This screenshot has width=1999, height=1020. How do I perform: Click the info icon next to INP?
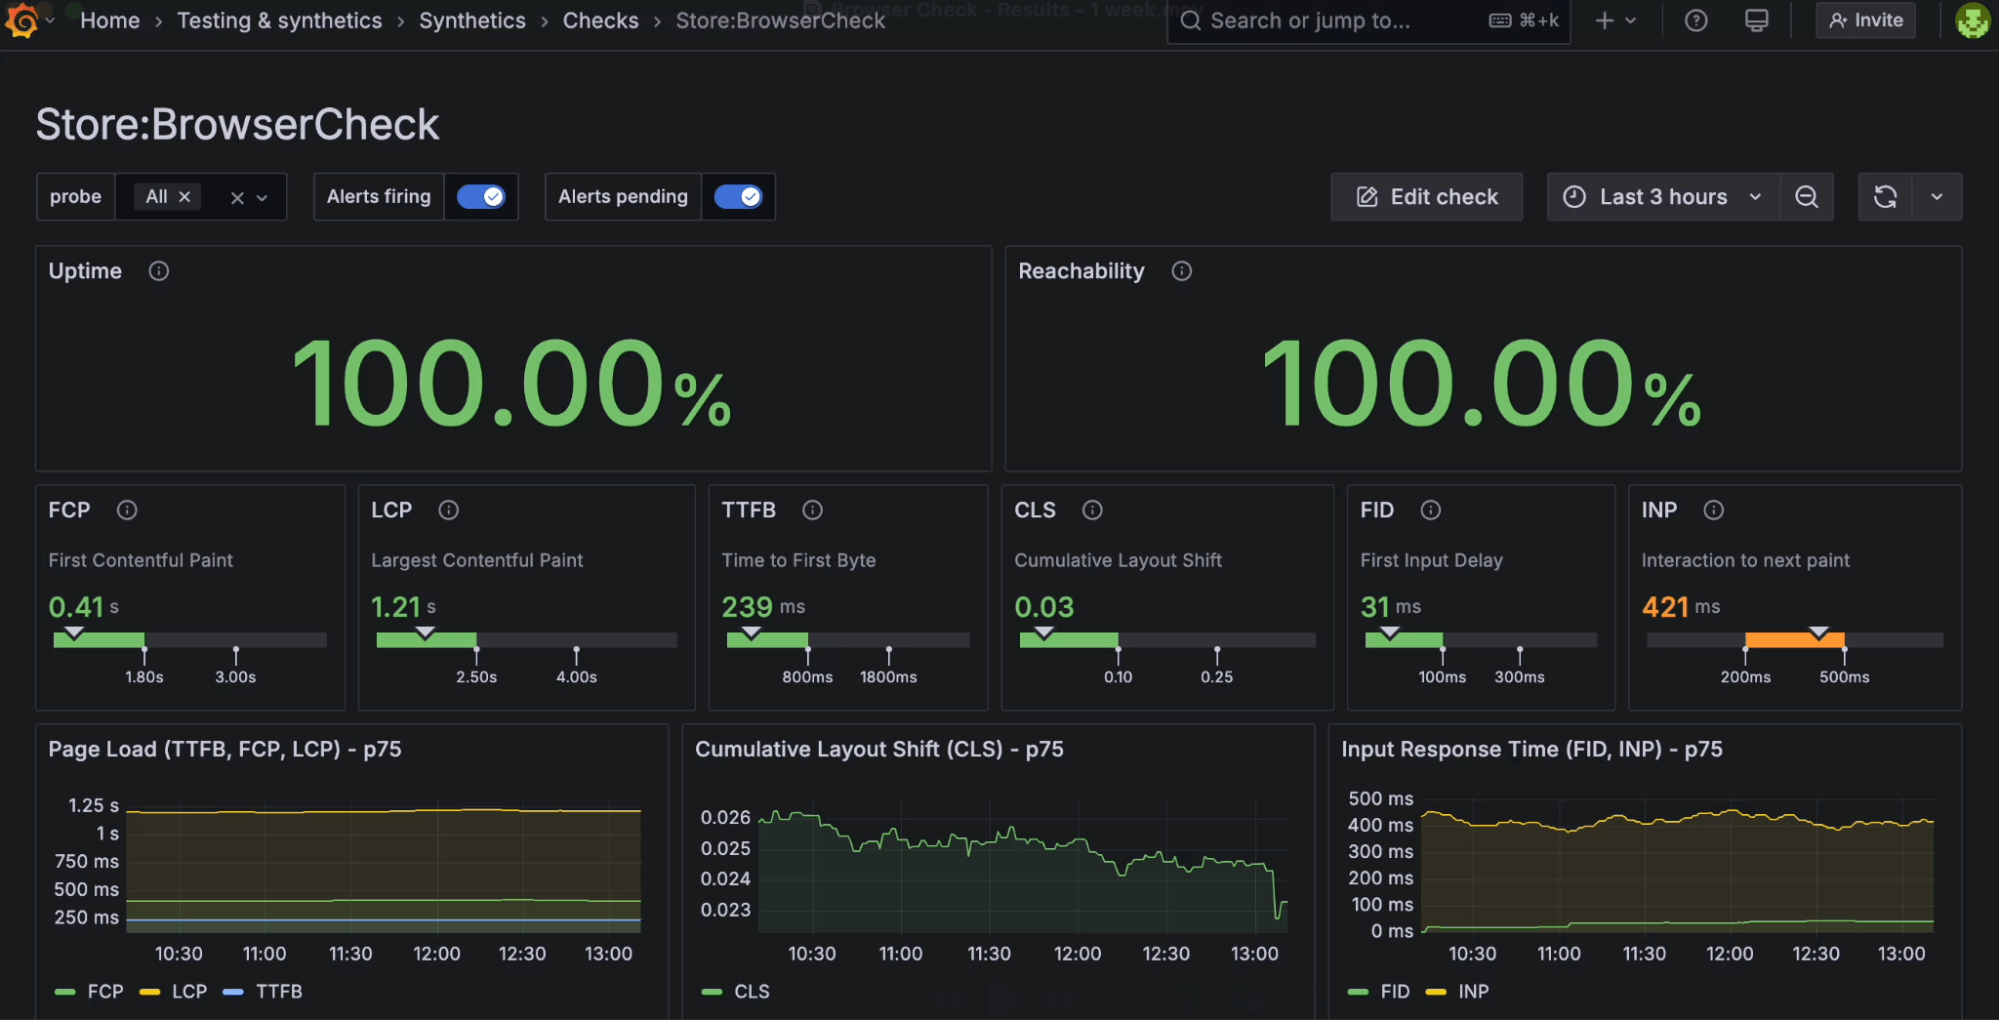pyautogui.click(x=1713, y=510)
